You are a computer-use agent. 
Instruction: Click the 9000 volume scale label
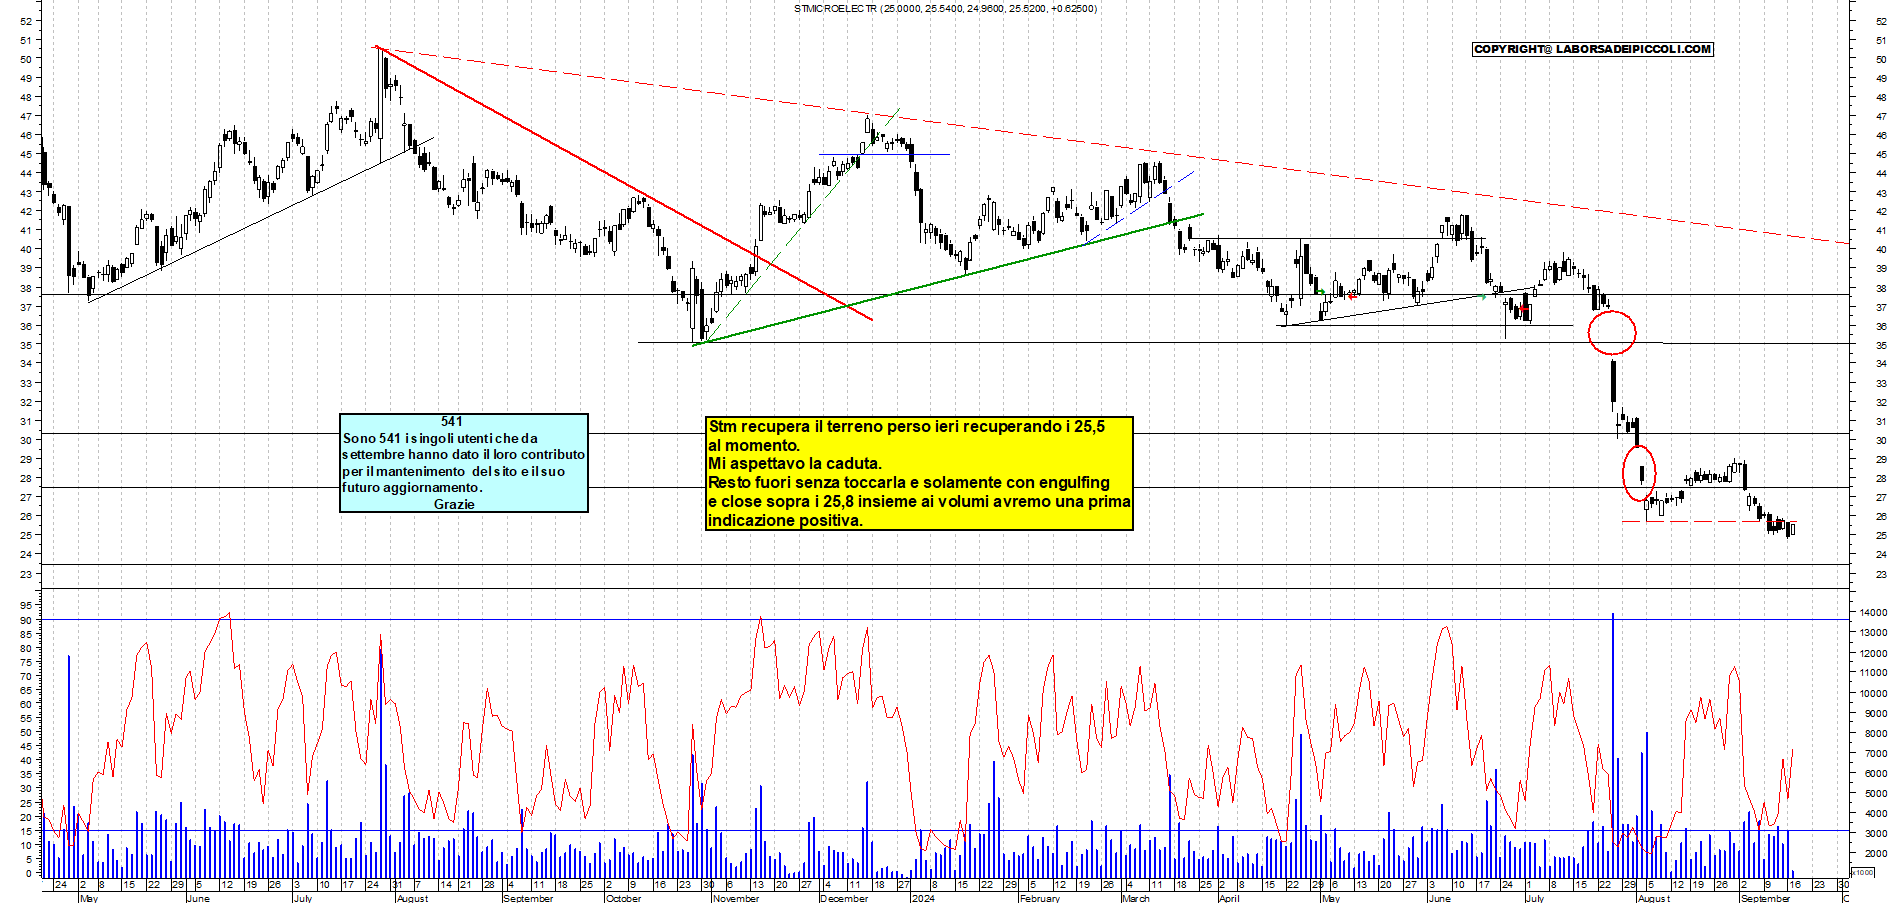(1876, 713)
